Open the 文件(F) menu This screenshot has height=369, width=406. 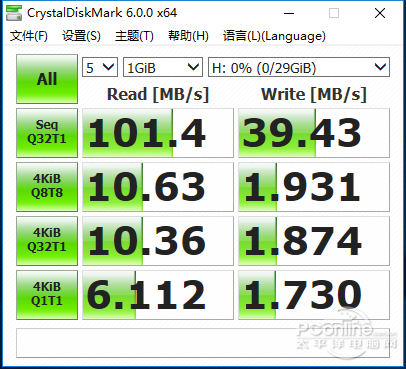(x=29, y=36)
